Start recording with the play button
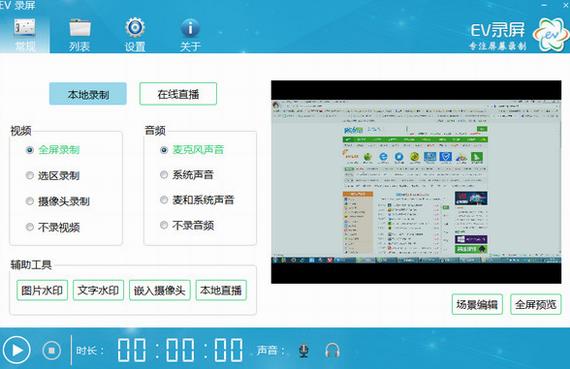This screenshot has width=570, height=369. coord(17,350)
